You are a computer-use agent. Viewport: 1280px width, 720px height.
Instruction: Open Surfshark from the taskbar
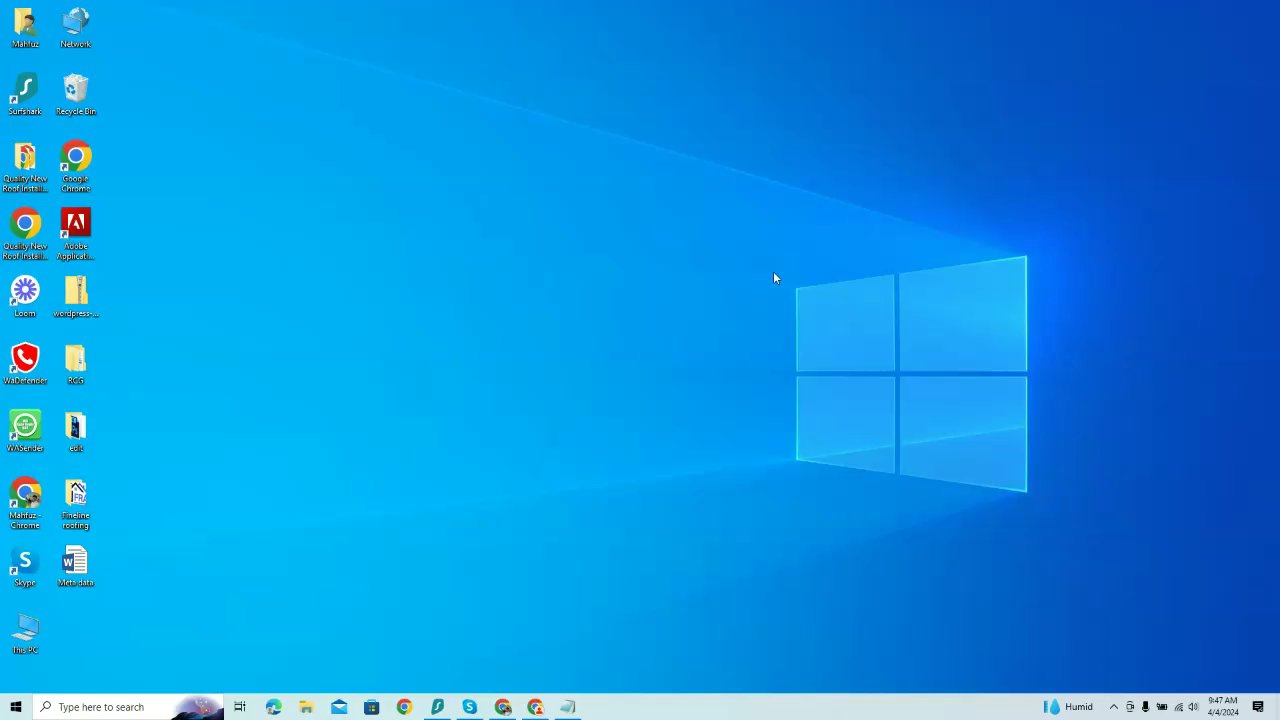pos(437,707)
